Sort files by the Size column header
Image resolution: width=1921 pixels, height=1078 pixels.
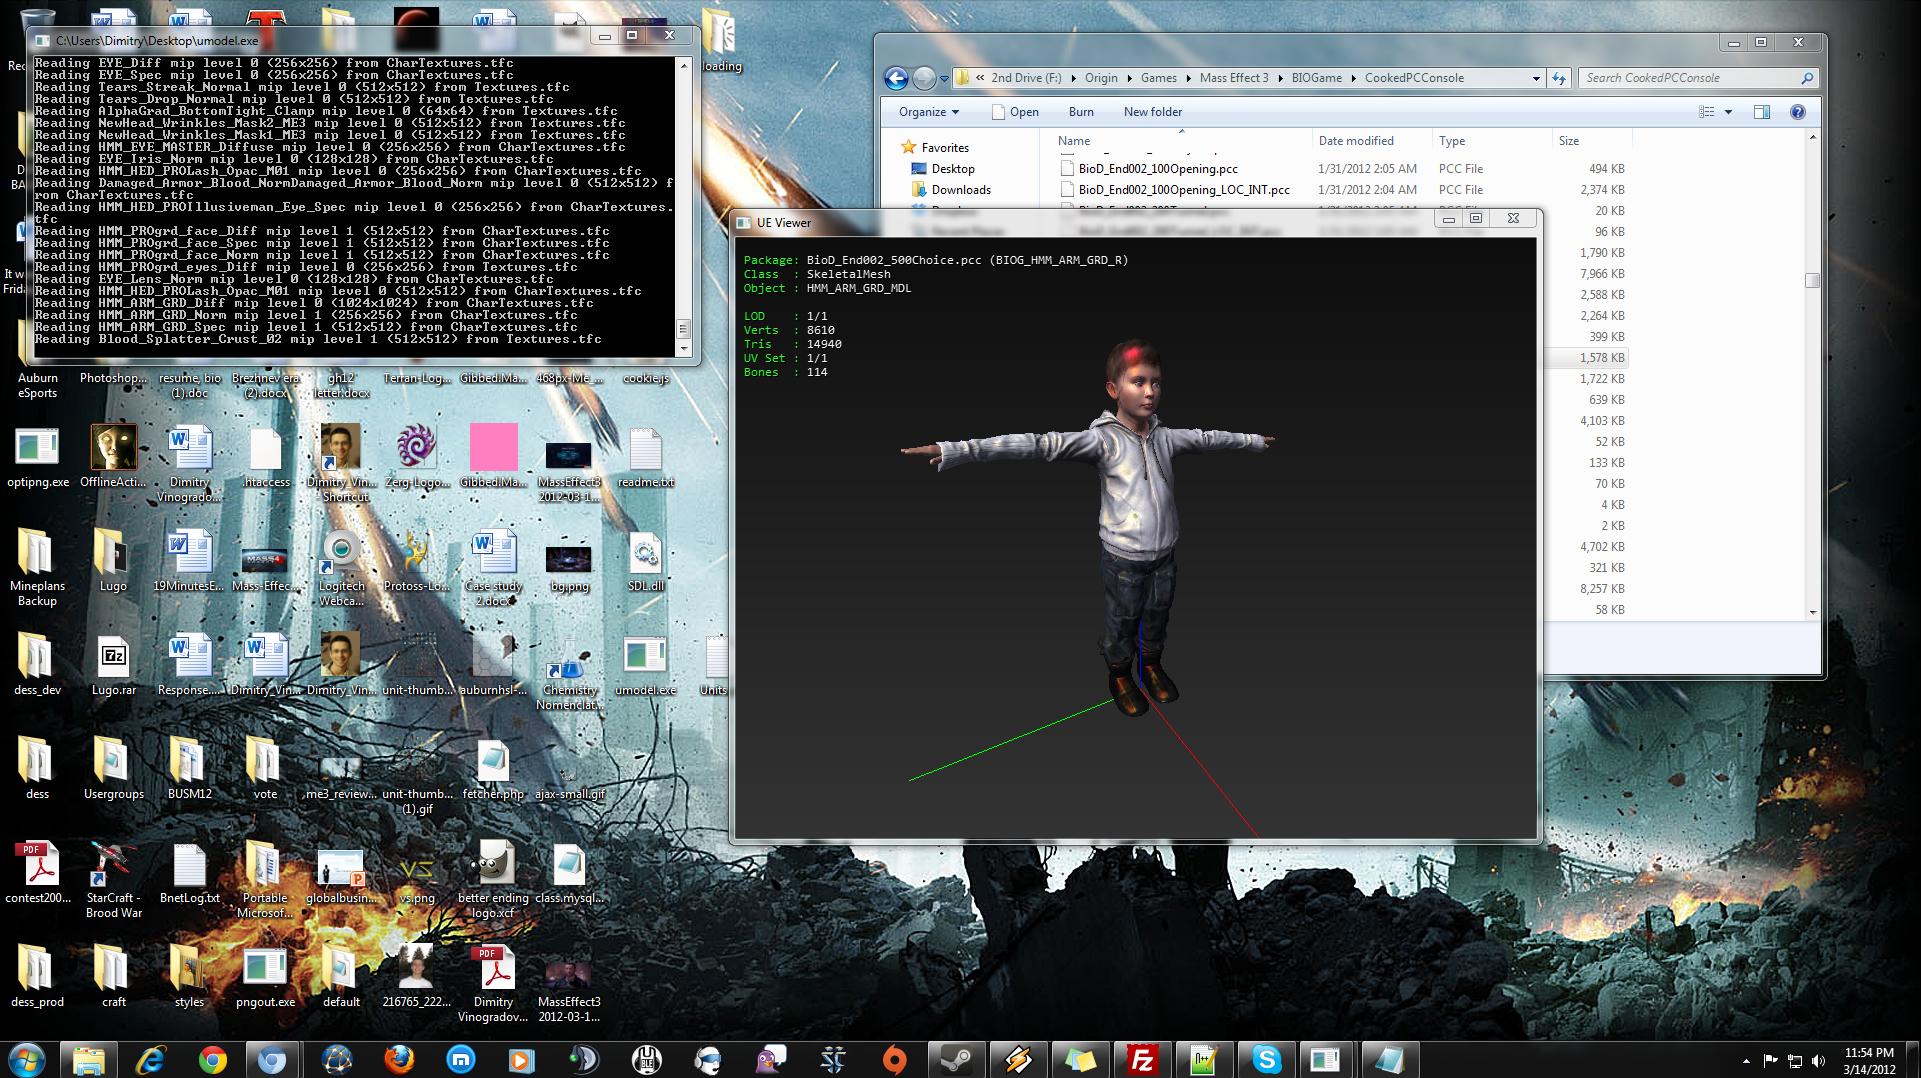[1590, 141]
